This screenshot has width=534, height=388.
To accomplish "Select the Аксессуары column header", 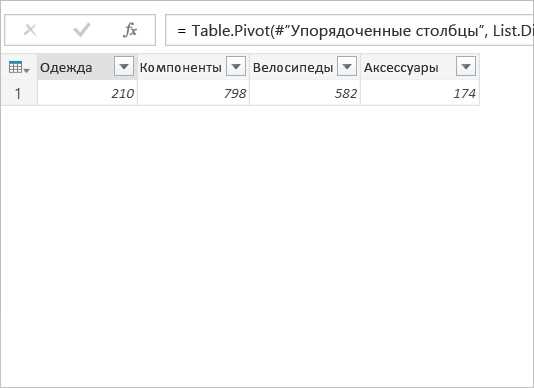I will 420,67.
